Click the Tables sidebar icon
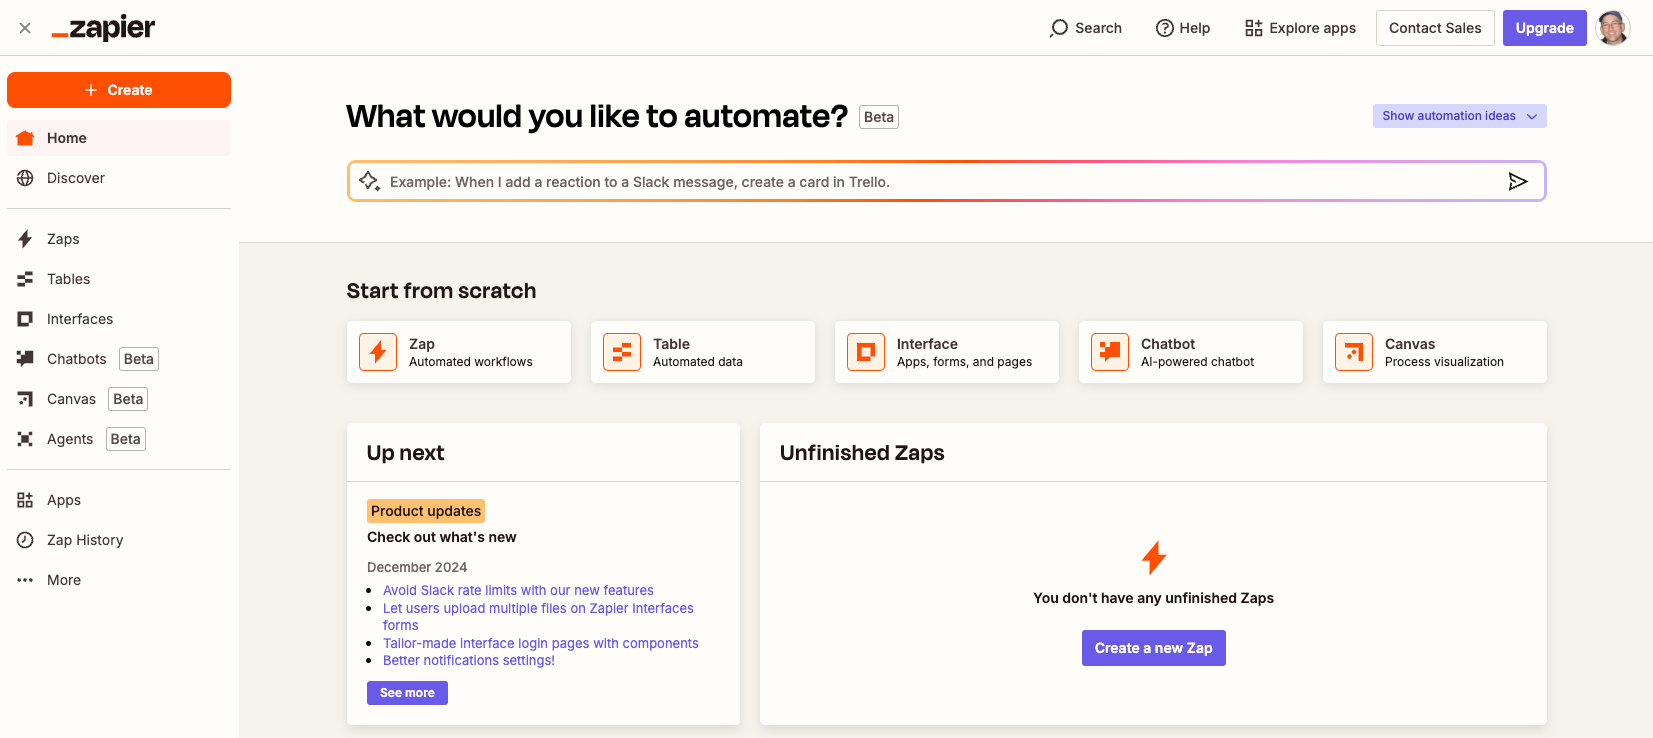Image resolution: width=1653 pixels, height=738 pixels. [x=25, y=279]
